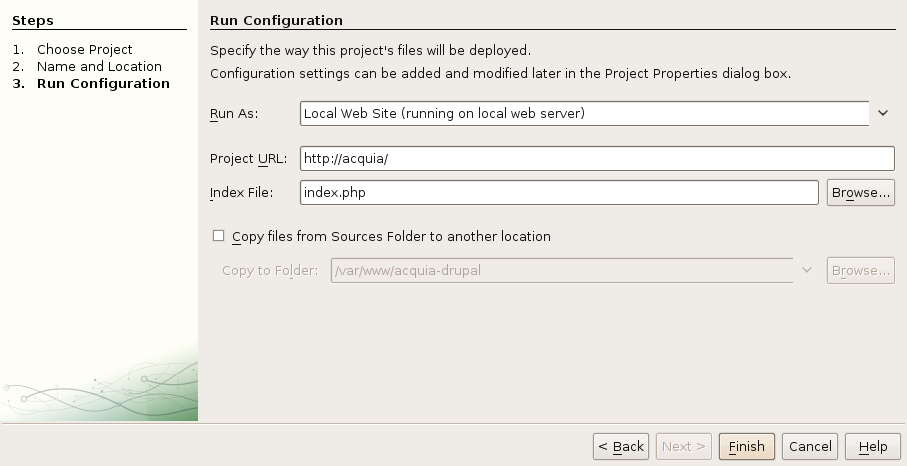This screenshot has width=907, height=466.
Task: Click the Project URL label
Action: point(248,158)
